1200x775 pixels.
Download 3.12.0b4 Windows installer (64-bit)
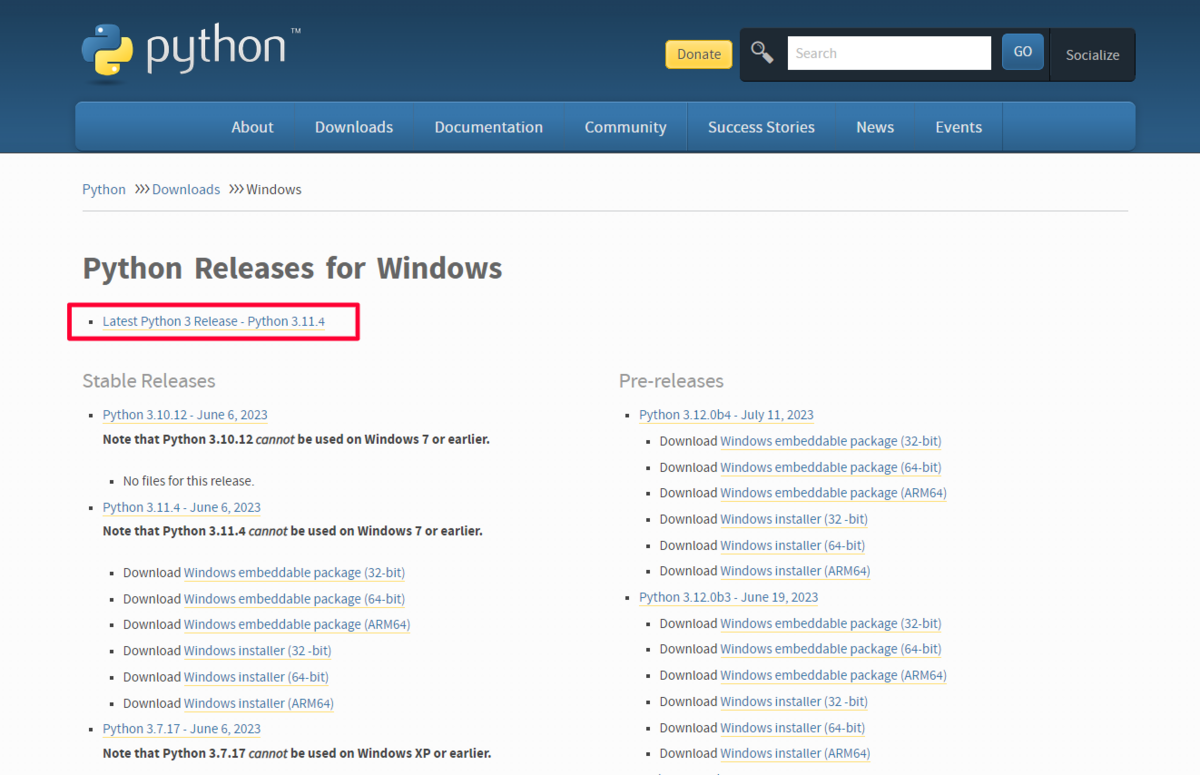tap(793, 545)
